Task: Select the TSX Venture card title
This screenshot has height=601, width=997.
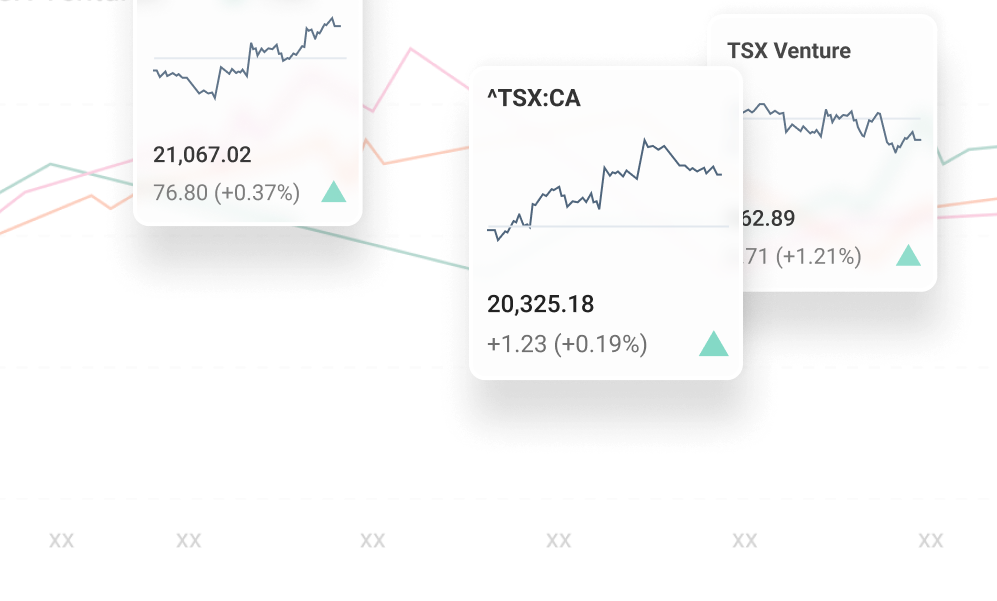Action: click(x=789, y=50)
